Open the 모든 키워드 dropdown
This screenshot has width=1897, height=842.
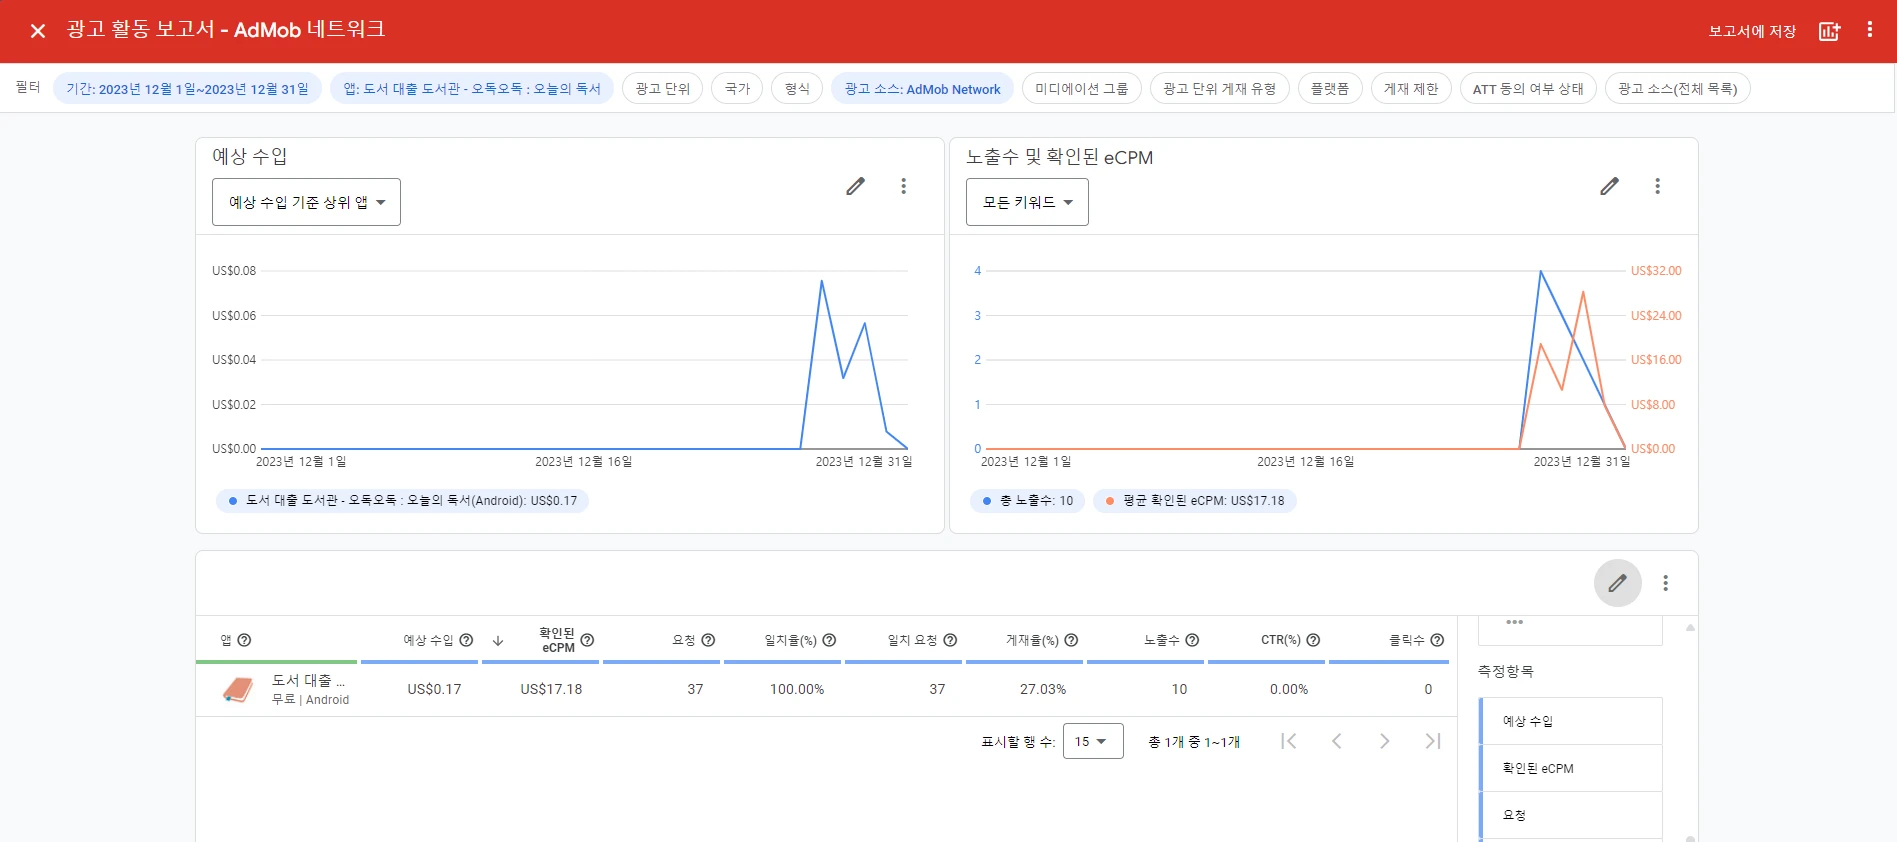(x=1027, y=202)
